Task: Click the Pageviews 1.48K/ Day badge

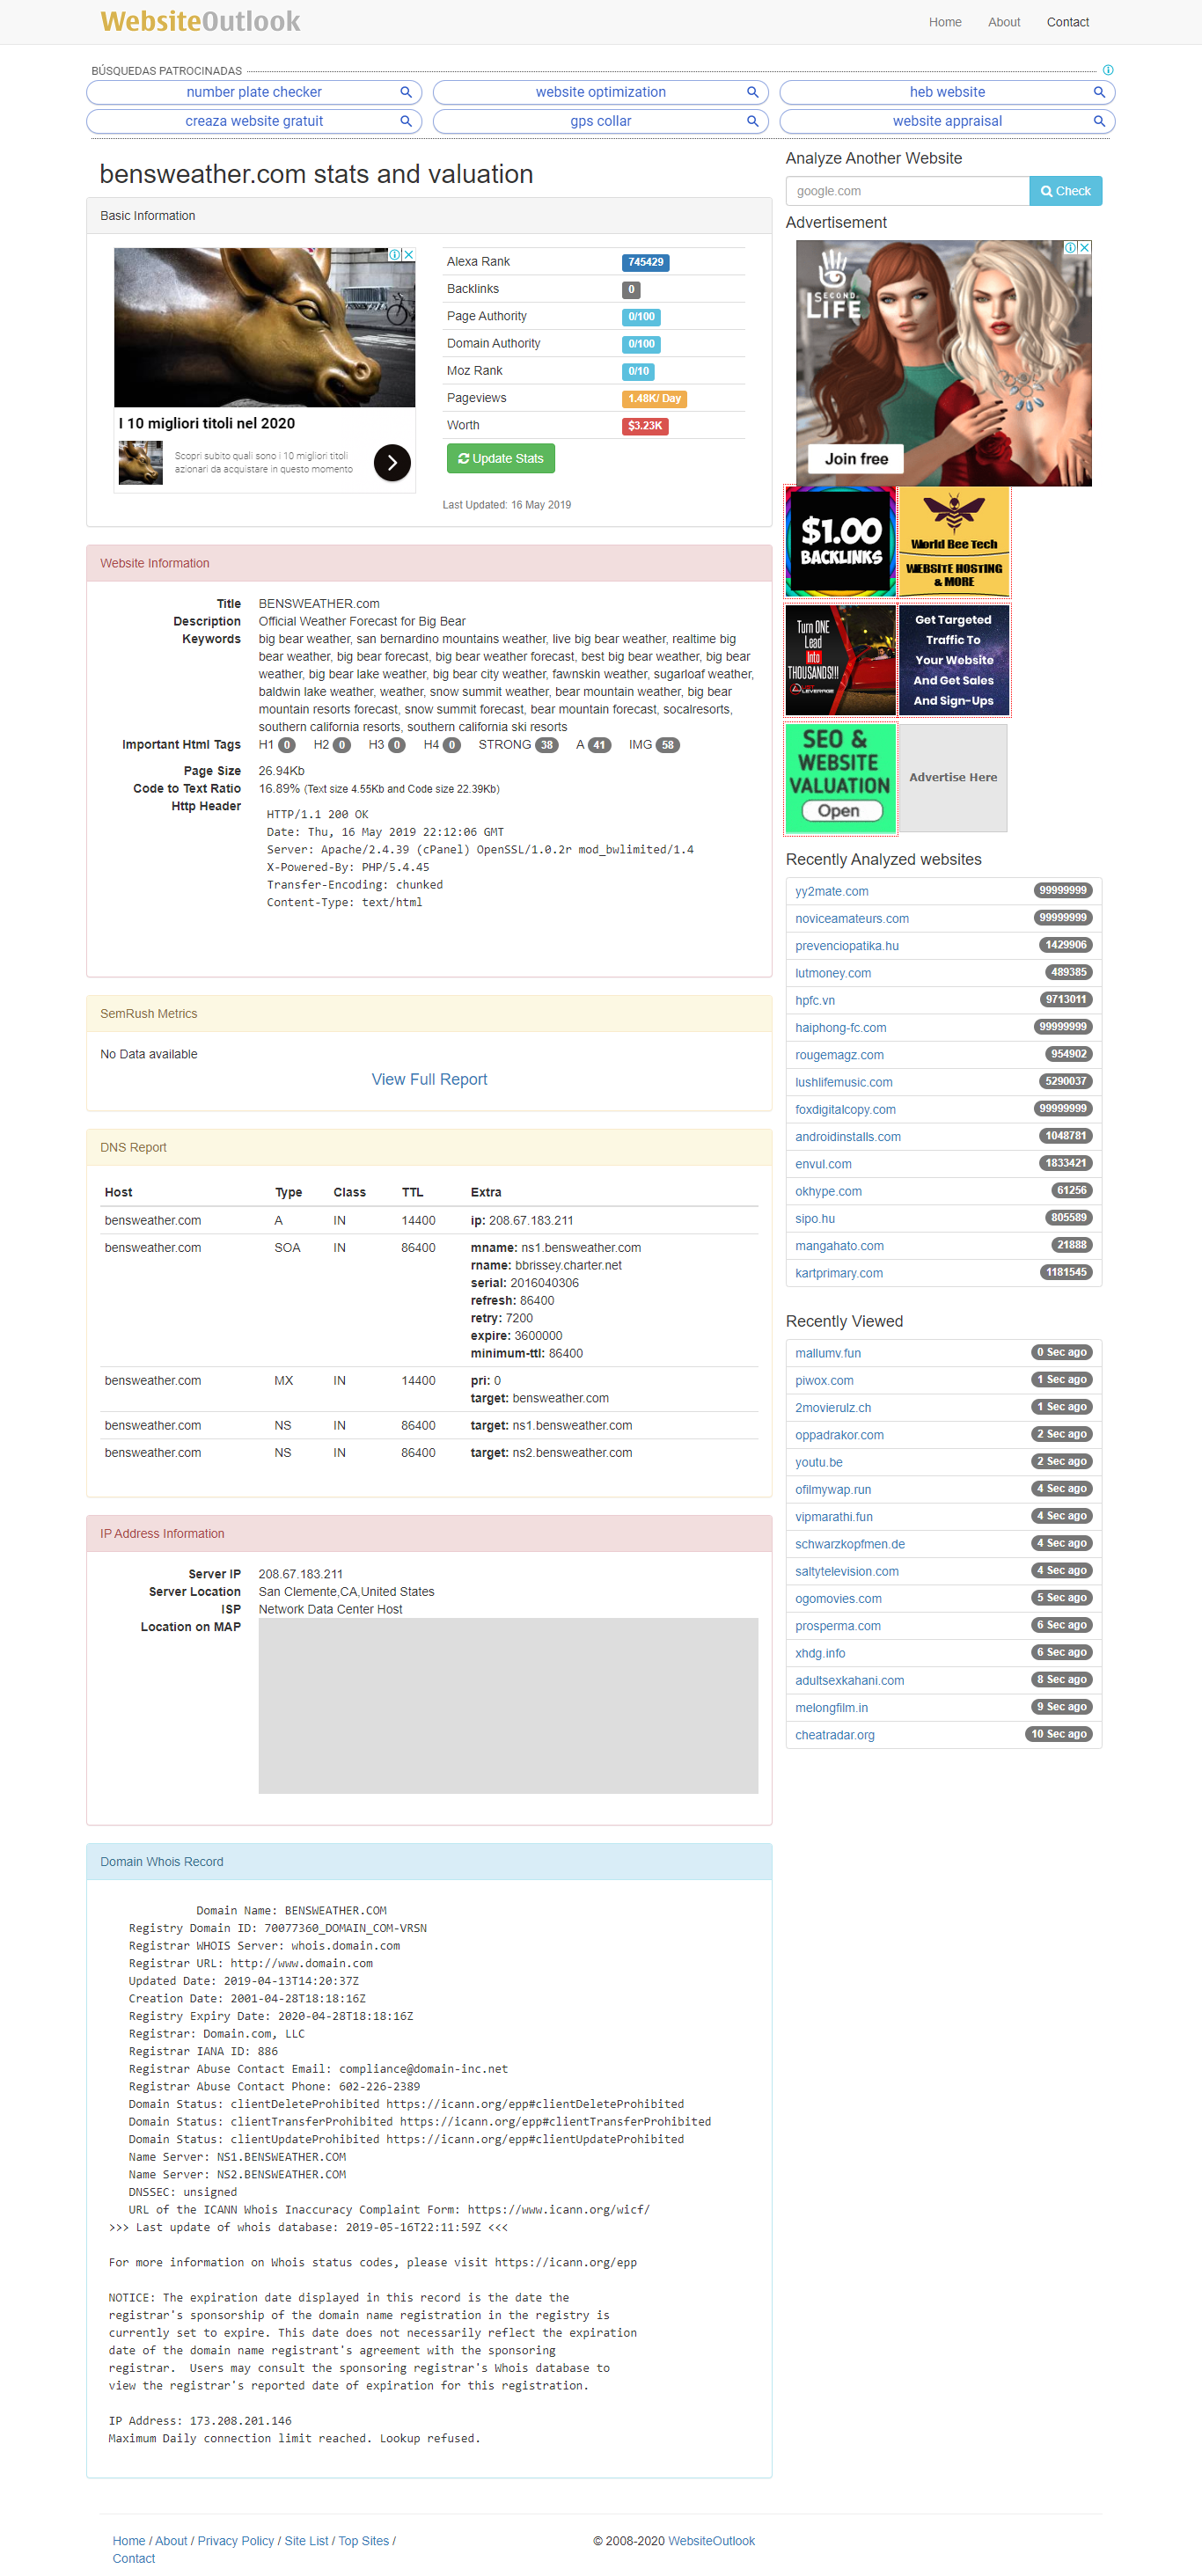Action: 654,399
